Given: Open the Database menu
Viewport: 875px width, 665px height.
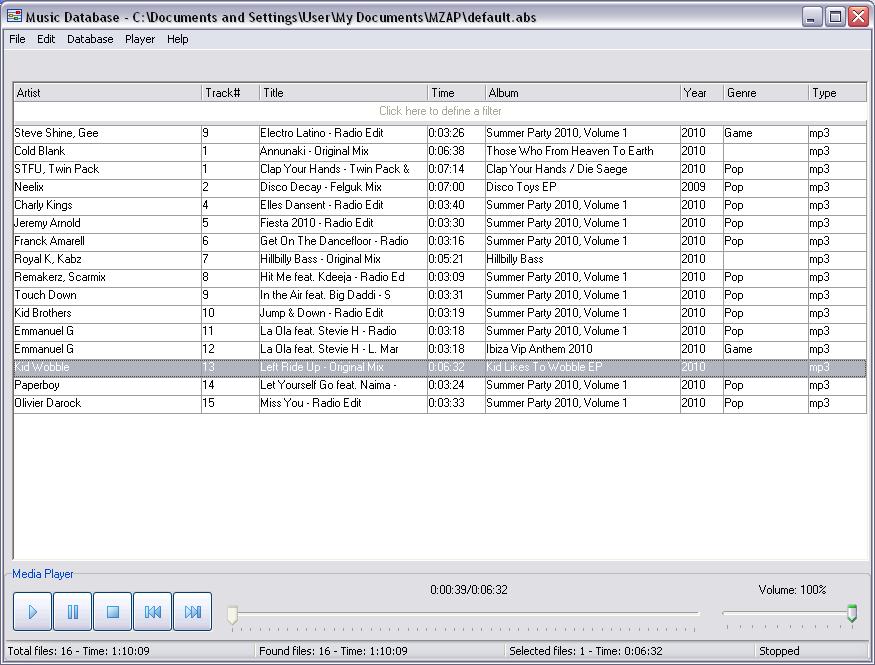Looking at the screenshot, I should tap(90, 39).
